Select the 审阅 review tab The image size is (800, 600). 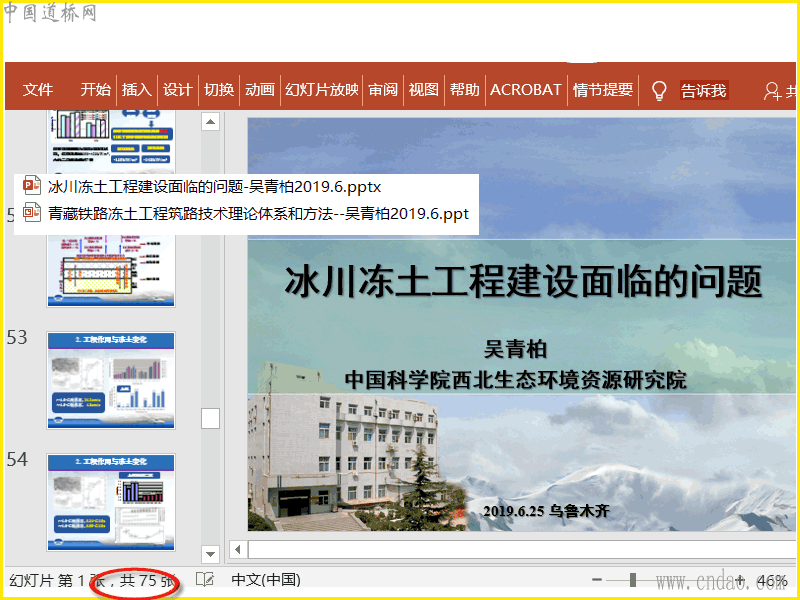[x=383, y=90]
